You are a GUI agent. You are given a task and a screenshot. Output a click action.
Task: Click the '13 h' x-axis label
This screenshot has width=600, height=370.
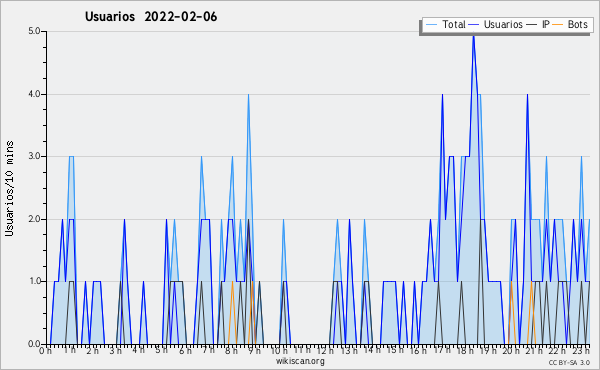349,351
